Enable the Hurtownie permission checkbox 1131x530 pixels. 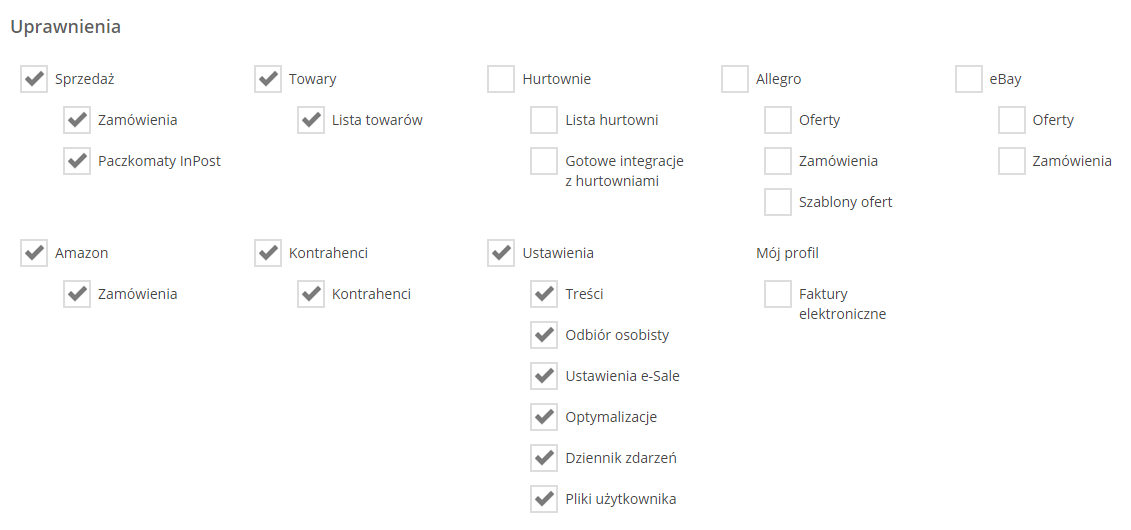coord(501,79)
